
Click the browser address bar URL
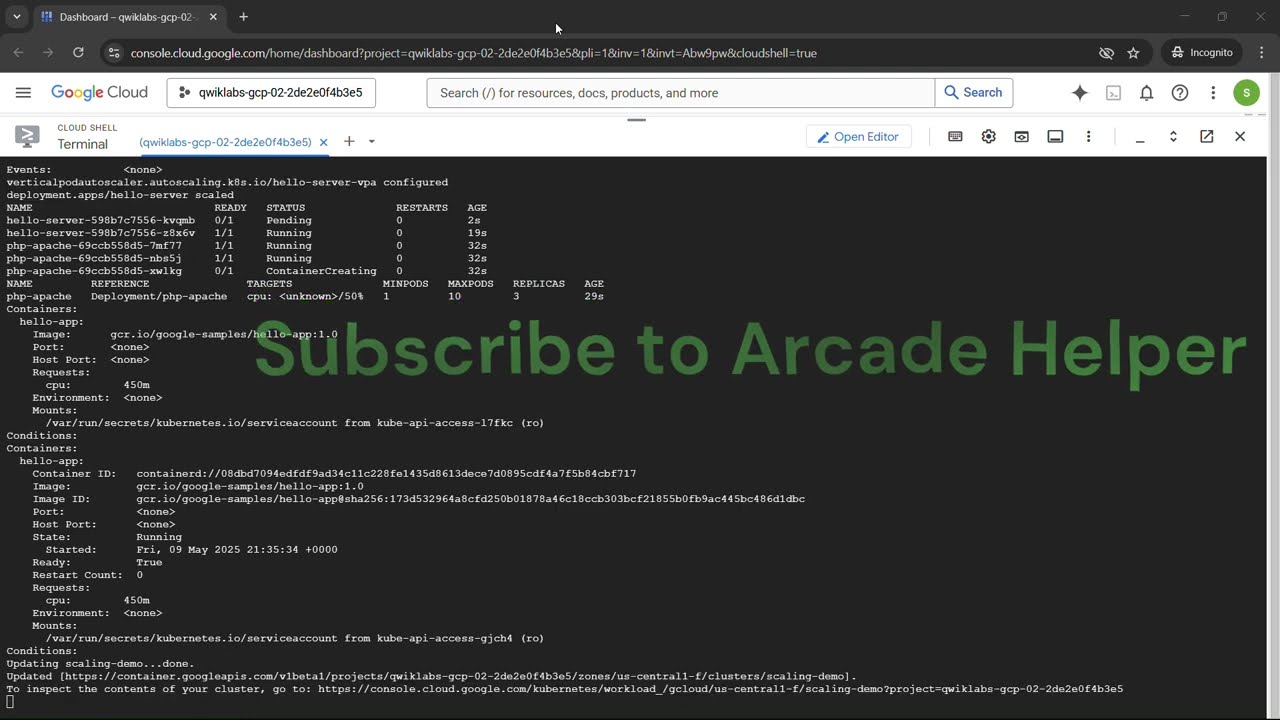point(474,53)
